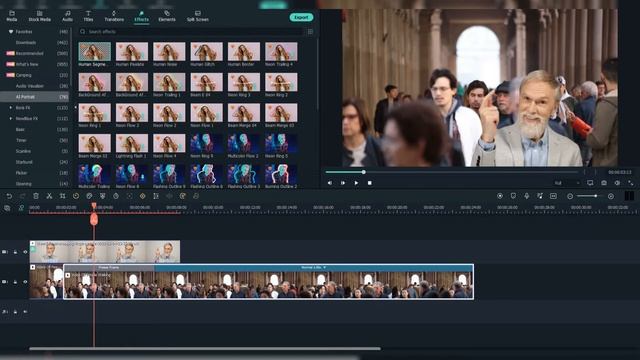Open the Normal speed dropdown on clip
640x360 pixels.
pyautogui.click(x=313, y=267)
